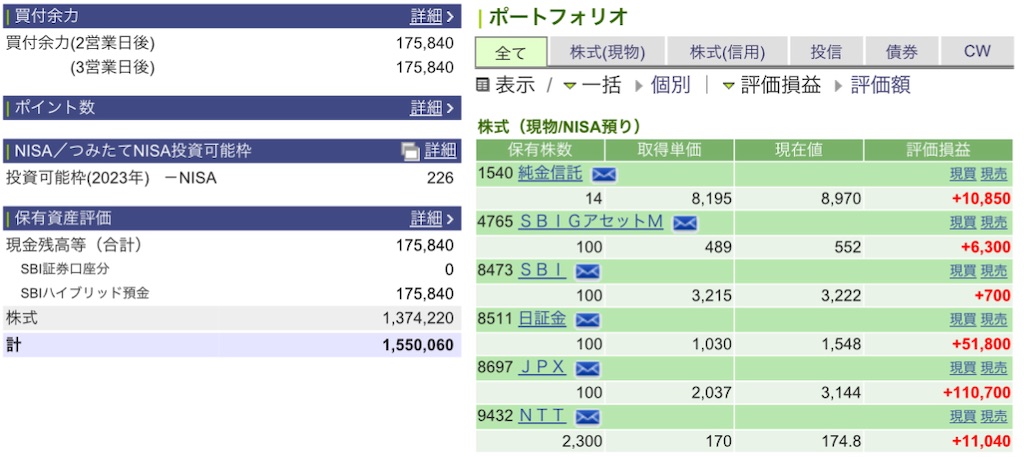The width and height of the screenshot is (1024, 457).
Task: Click 現買 for 純金信託
Action: tap(963, 174)
